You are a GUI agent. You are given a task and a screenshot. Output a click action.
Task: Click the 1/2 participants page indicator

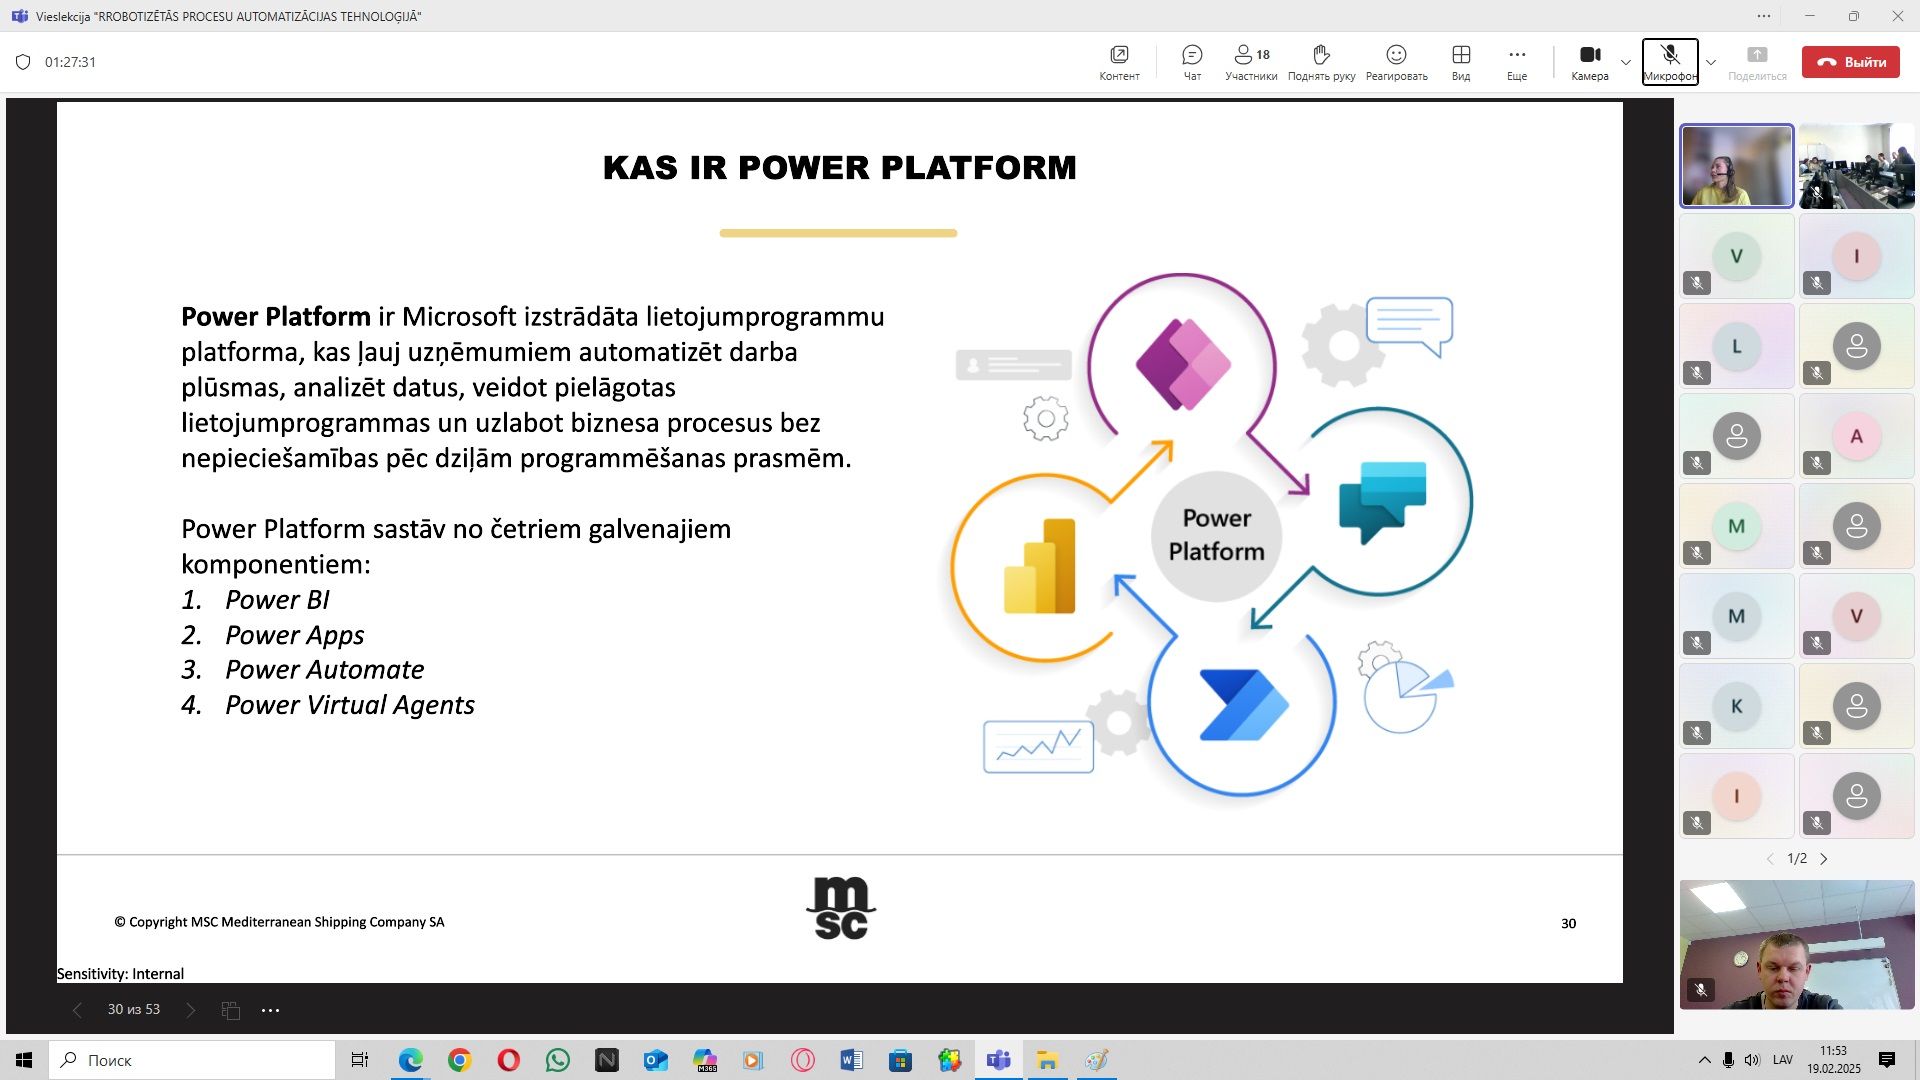1797,859
